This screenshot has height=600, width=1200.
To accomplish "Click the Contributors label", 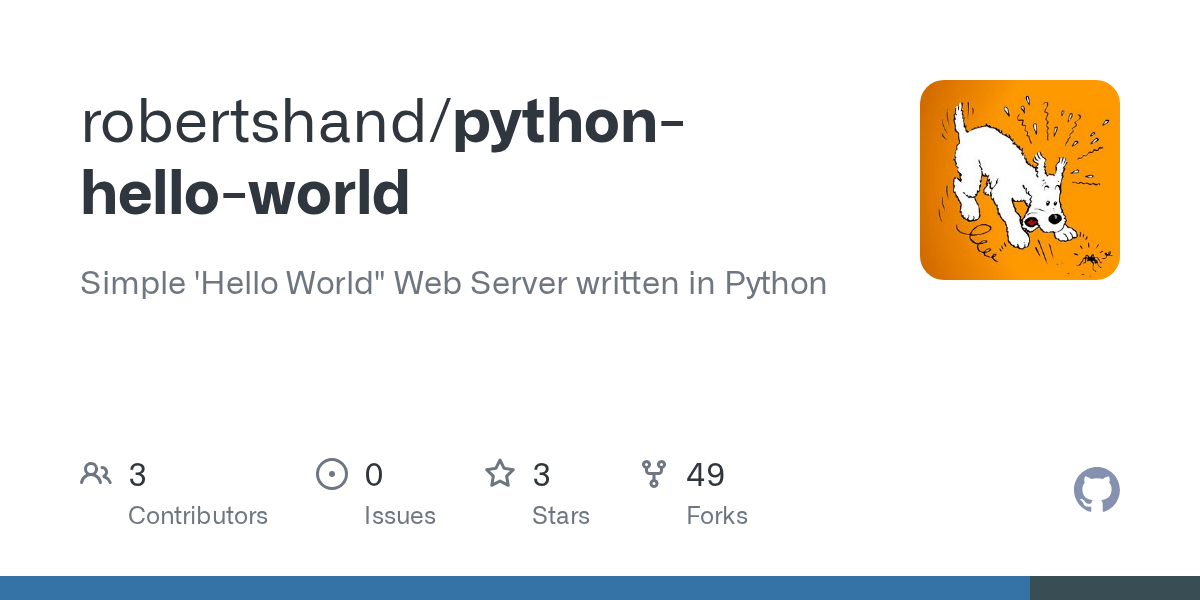I will 198,516.
